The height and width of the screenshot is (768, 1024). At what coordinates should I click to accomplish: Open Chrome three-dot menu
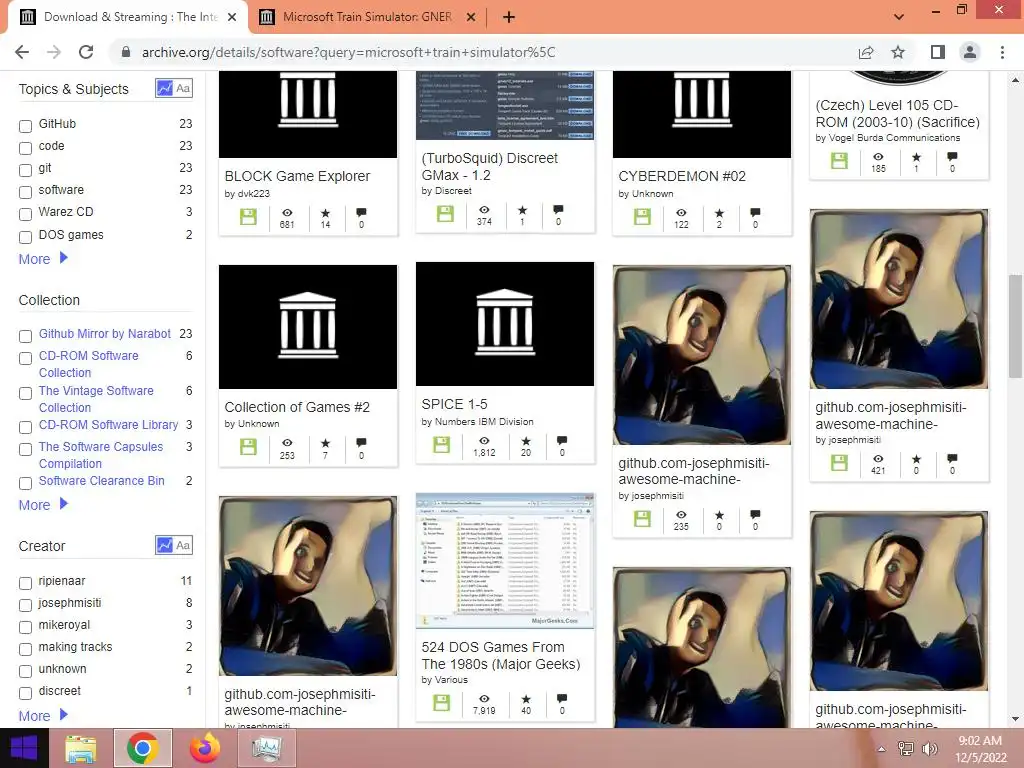coord(1002,52)
